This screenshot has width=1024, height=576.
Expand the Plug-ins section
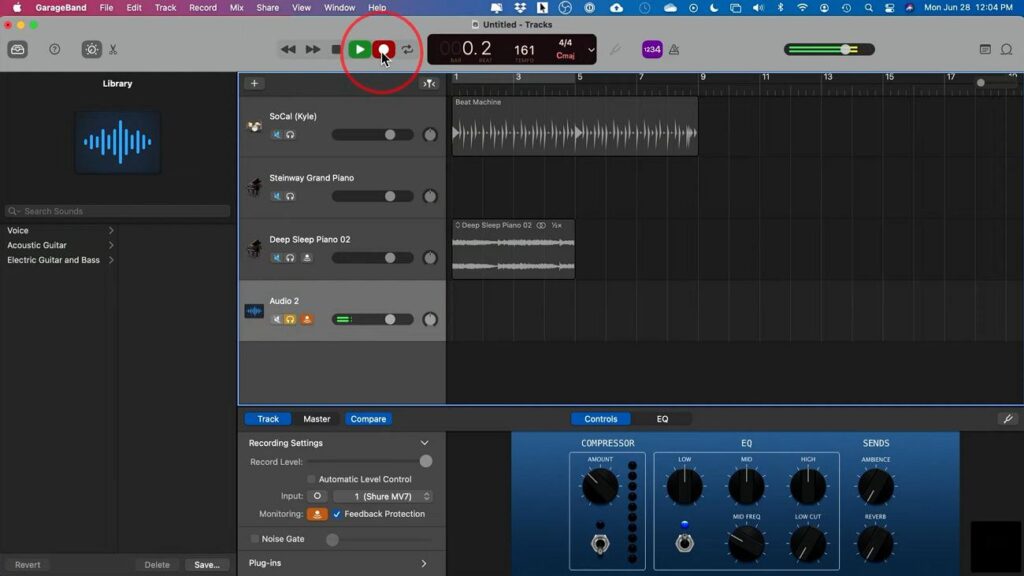[x=424, y=563]
